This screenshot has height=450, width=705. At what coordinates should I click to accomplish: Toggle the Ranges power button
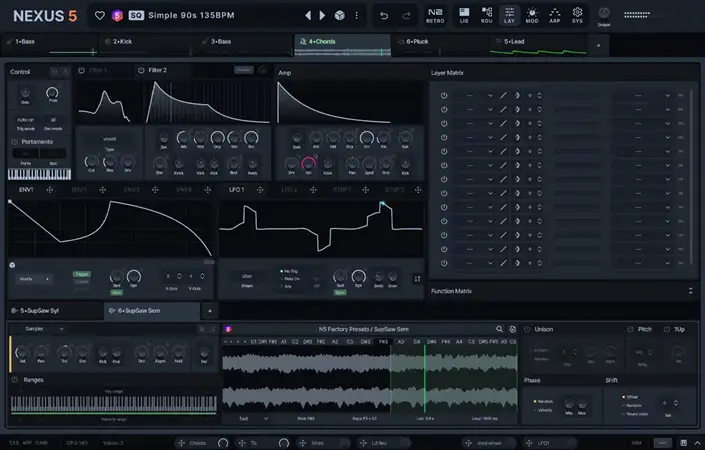tap(14, 379)
